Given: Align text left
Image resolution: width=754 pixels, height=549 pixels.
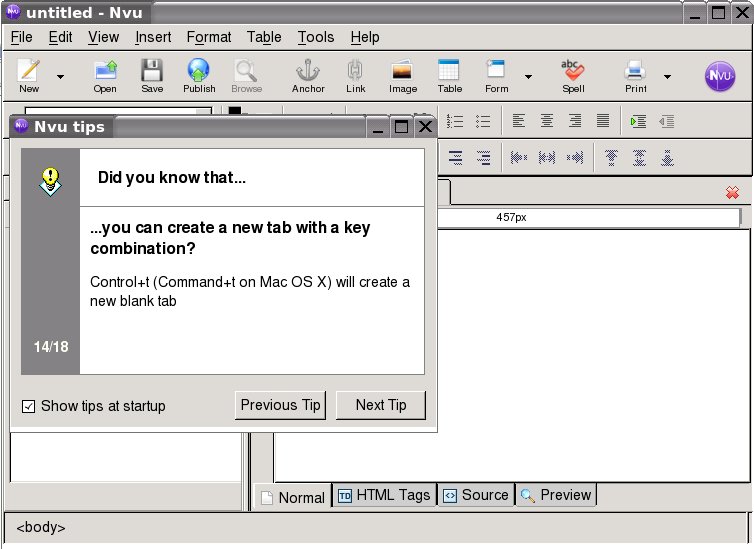Looking at the screenshot, I should (518, 121).
